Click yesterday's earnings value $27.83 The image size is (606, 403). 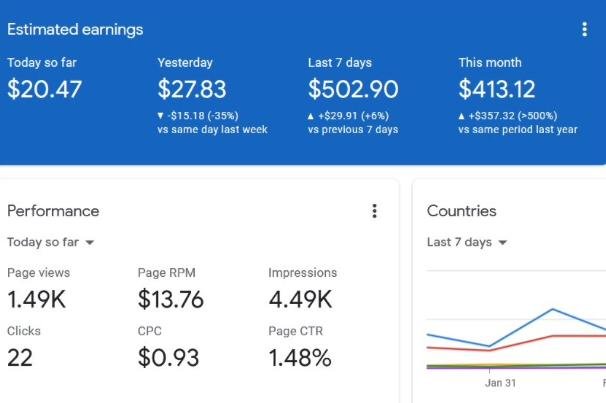coord(192,89)
